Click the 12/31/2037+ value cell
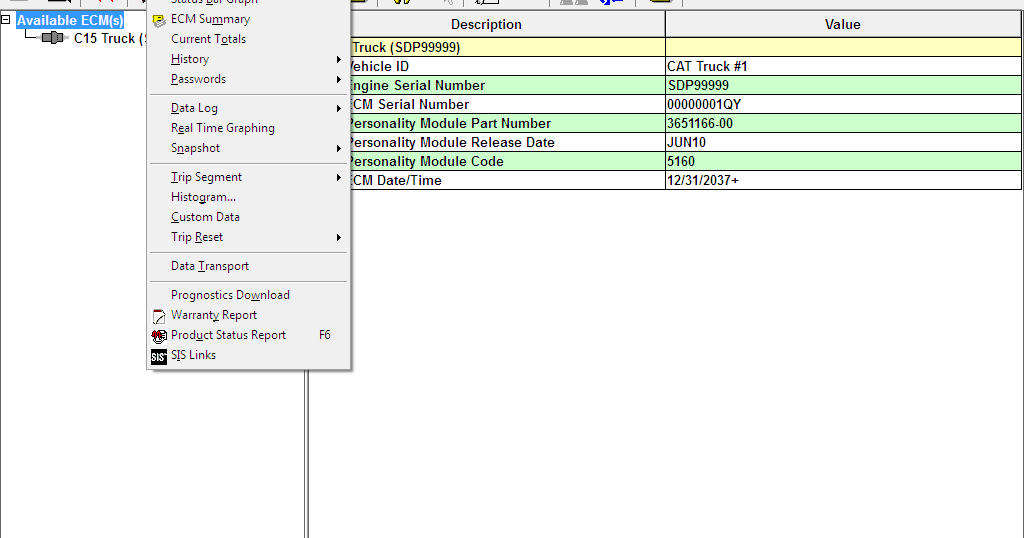This screenshot has width=1024, height=538. click(843, 180)
